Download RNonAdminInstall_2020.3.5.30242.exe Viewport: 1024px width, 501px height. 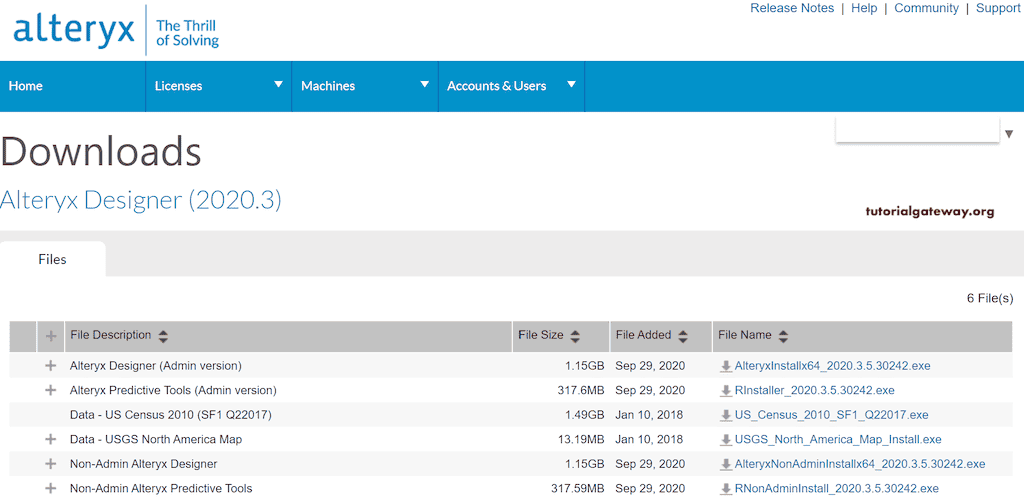coord(837,489)
